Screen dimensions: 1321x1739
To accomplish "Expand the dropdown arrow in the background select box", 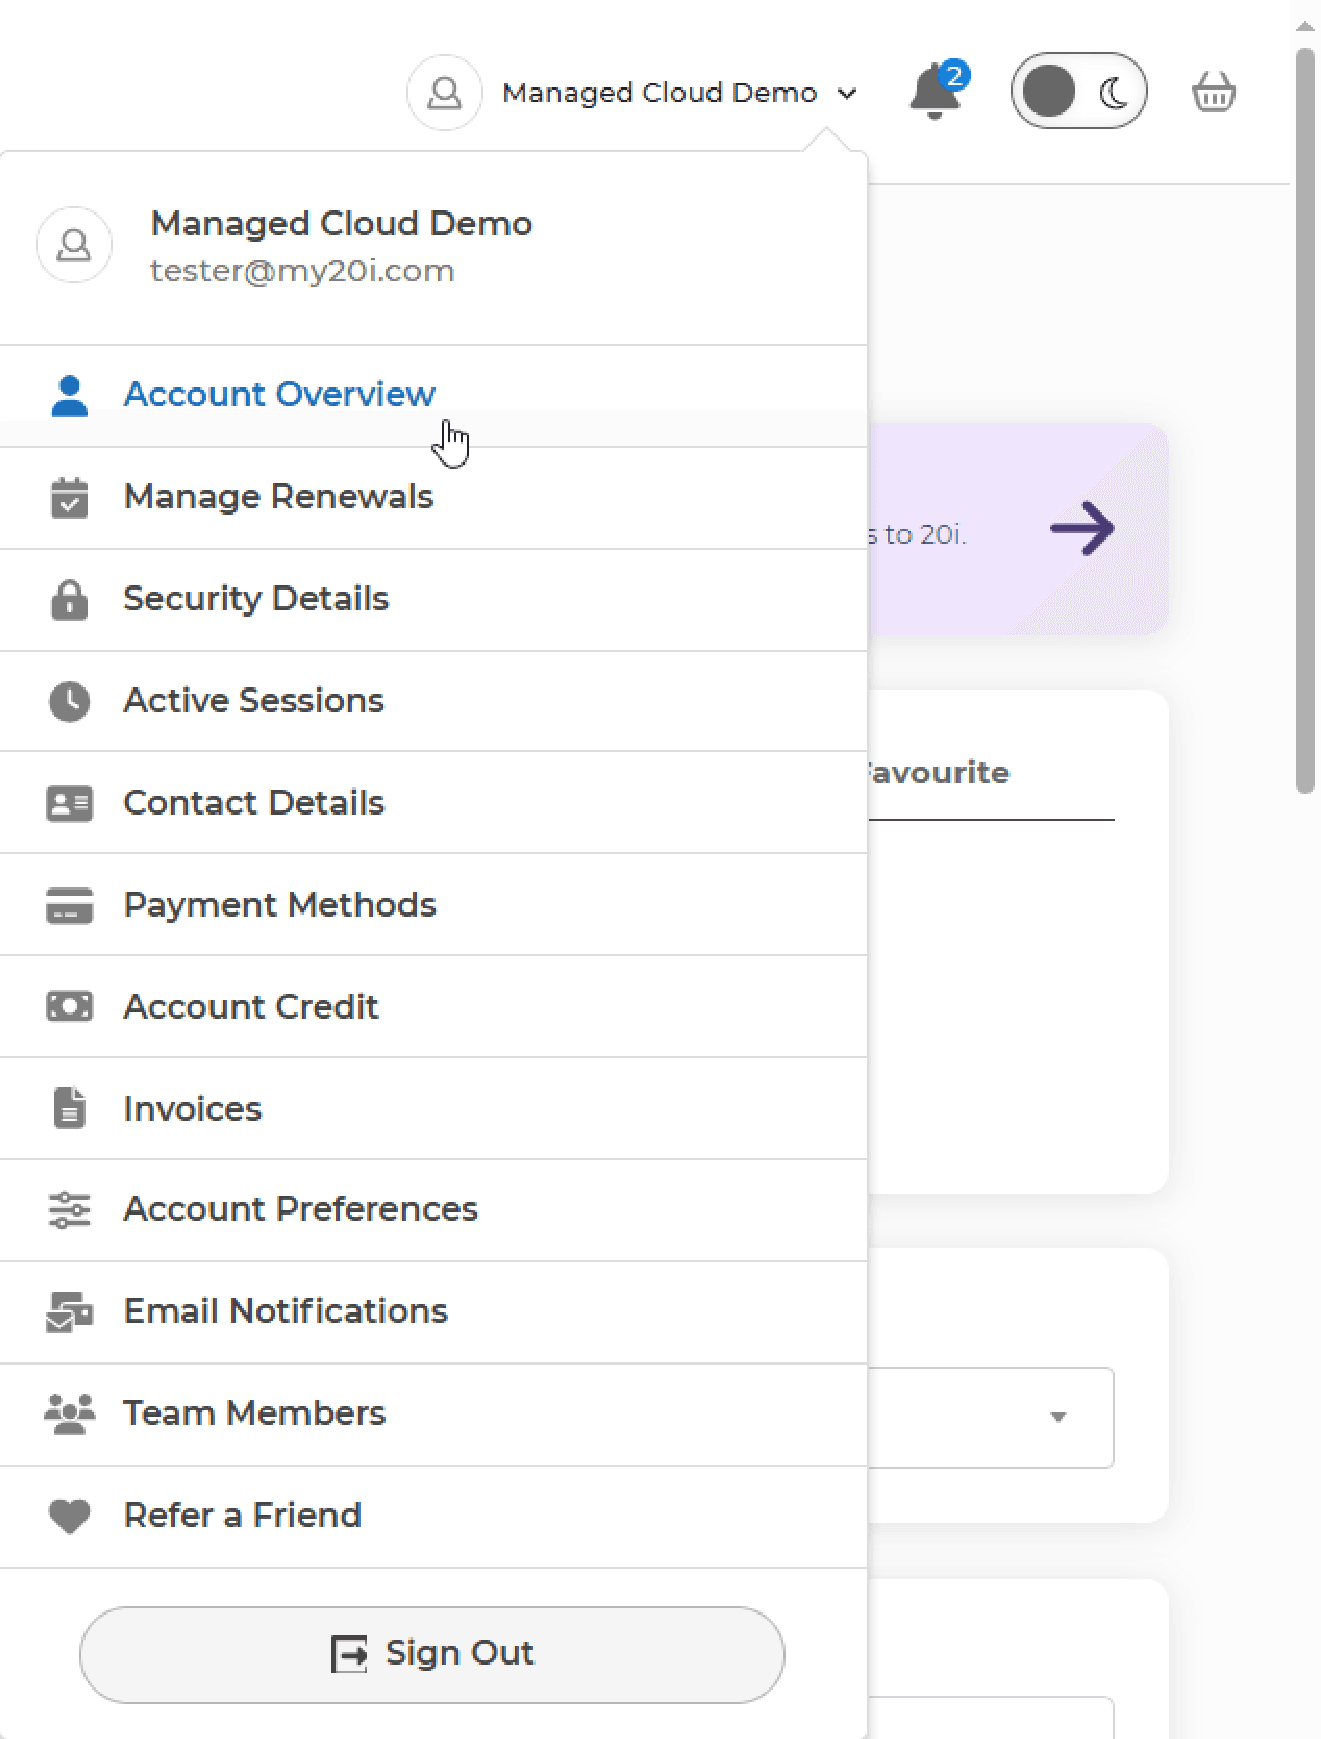I will (1058, 1417).
